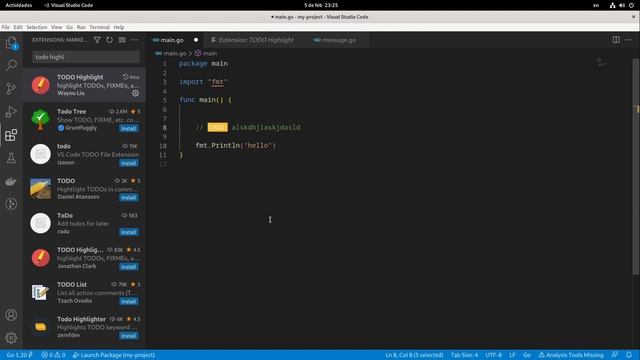This screenshot has height=360, width=640.
Task: Select the Go 1.20 version in status bar
Action: [19, 355]
